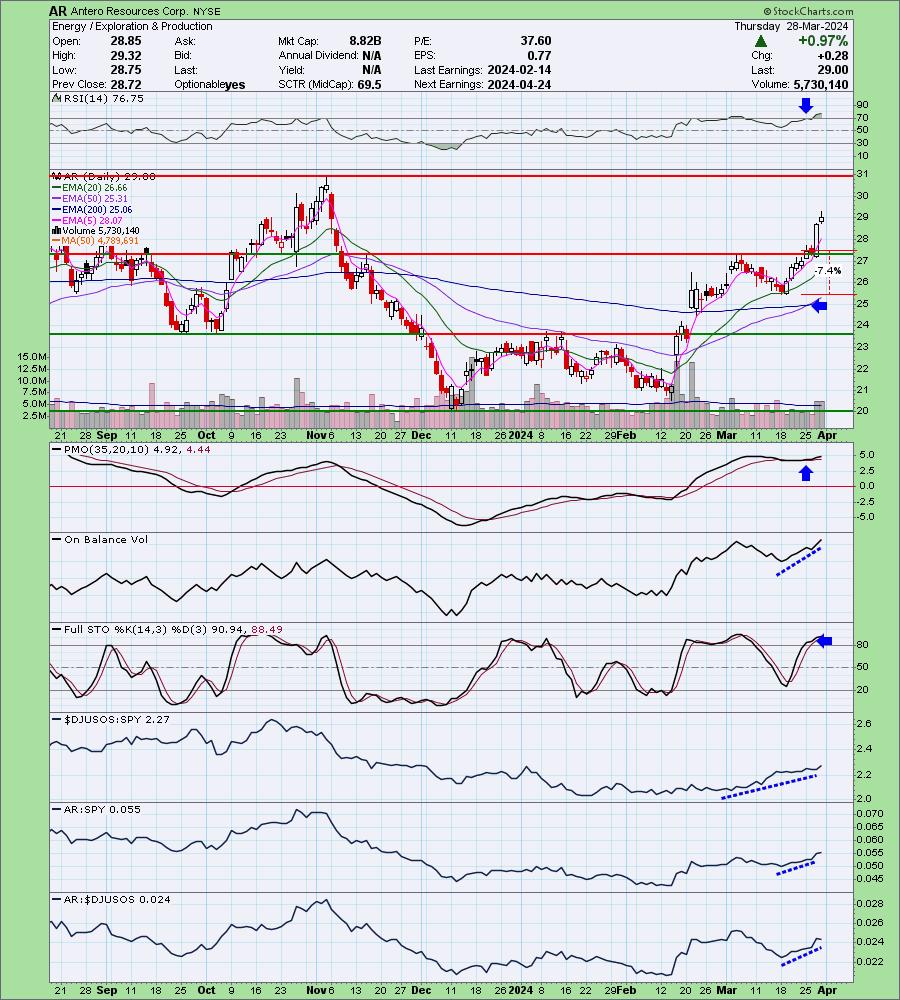Click the Open value 28.85

click(x=126, y=41)
